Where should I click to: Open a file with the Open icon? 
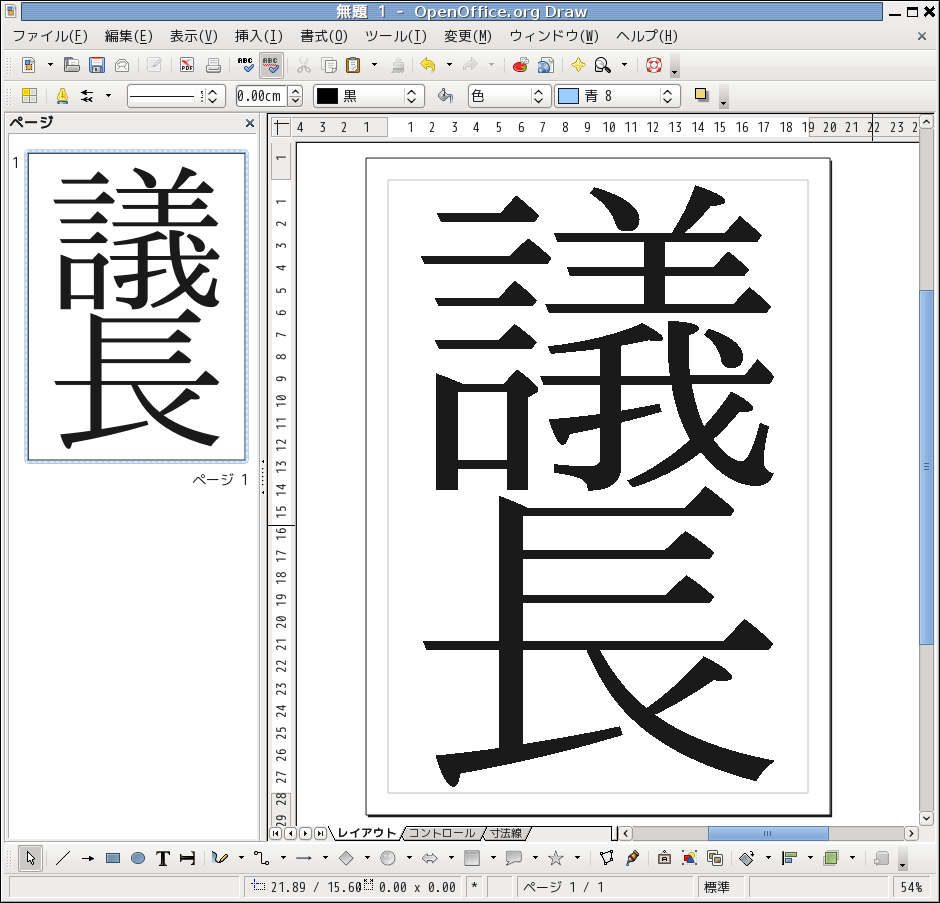pos(72,65)
